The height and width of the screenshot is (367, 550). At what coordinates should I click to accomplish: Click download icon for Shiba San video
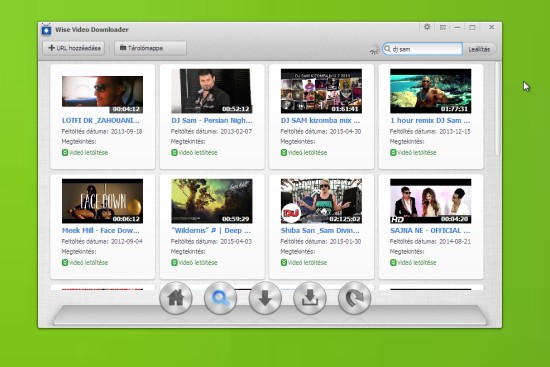pos(283,262)
